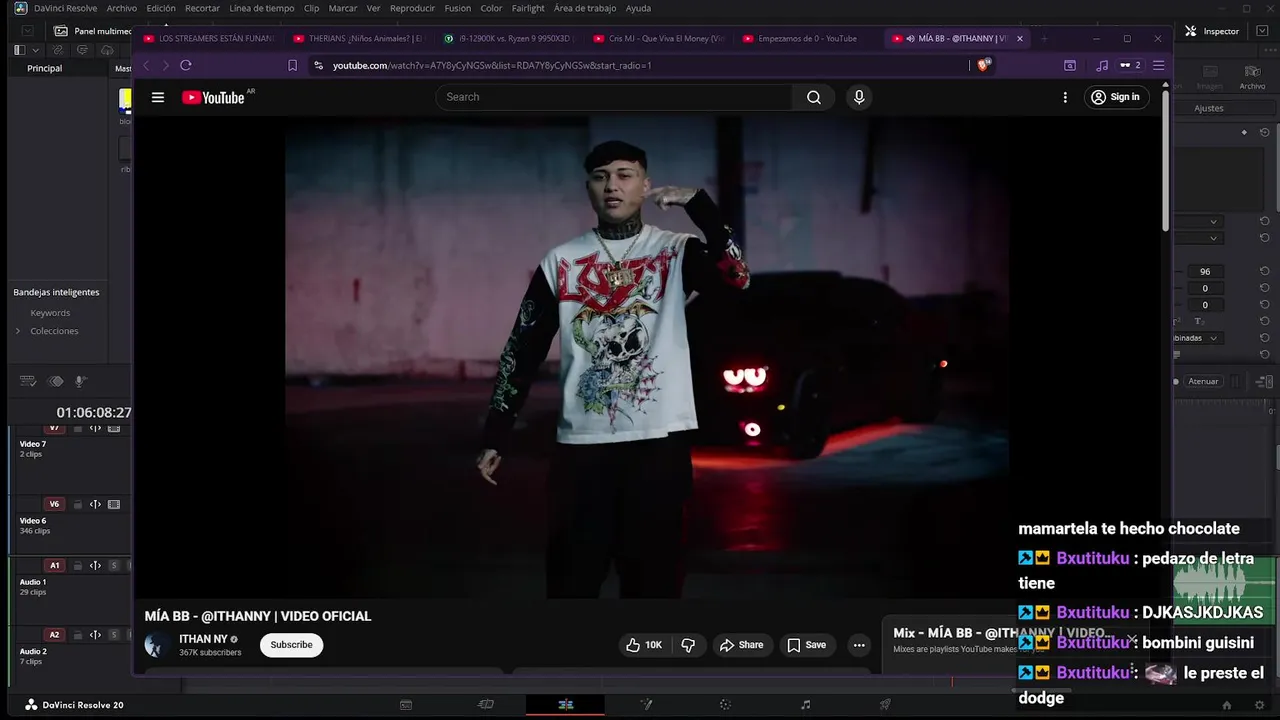The image size is (1280, 720).
Task: Switch to the THERIANS browser tab
Action: tap(357, 38)
